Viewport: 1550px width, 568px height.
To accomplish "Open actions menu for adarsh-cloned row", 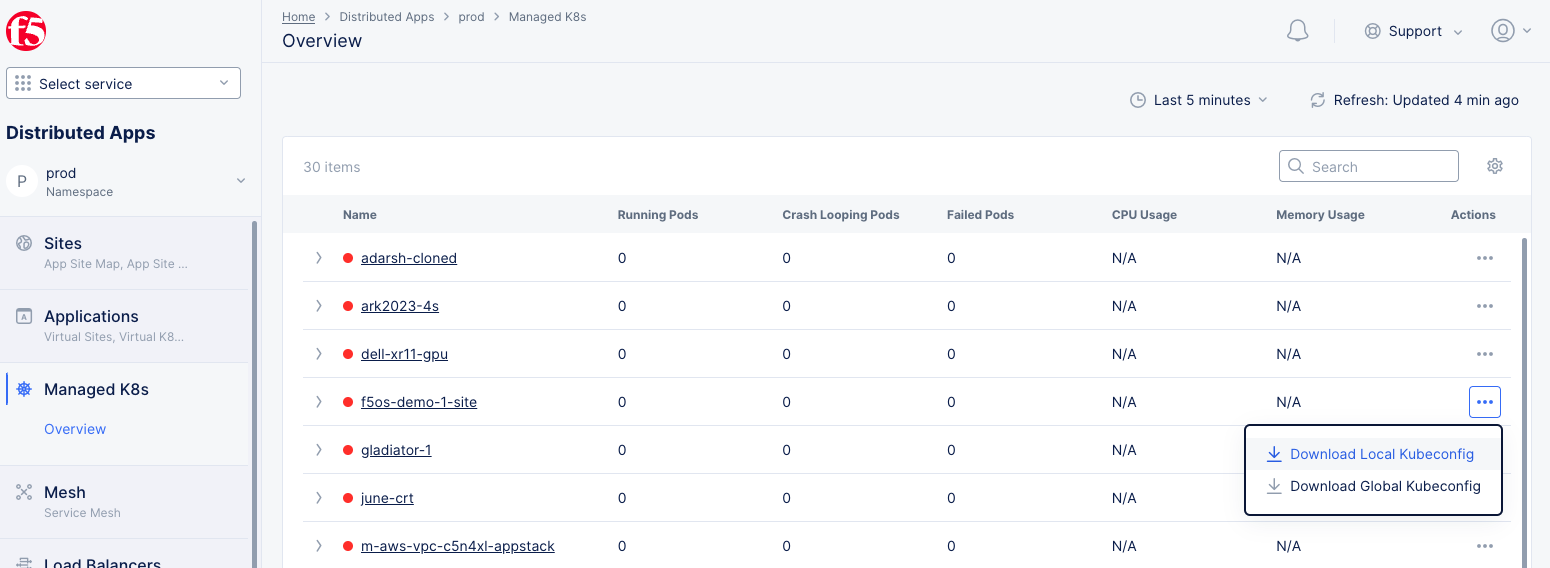I will [1484, 258].
